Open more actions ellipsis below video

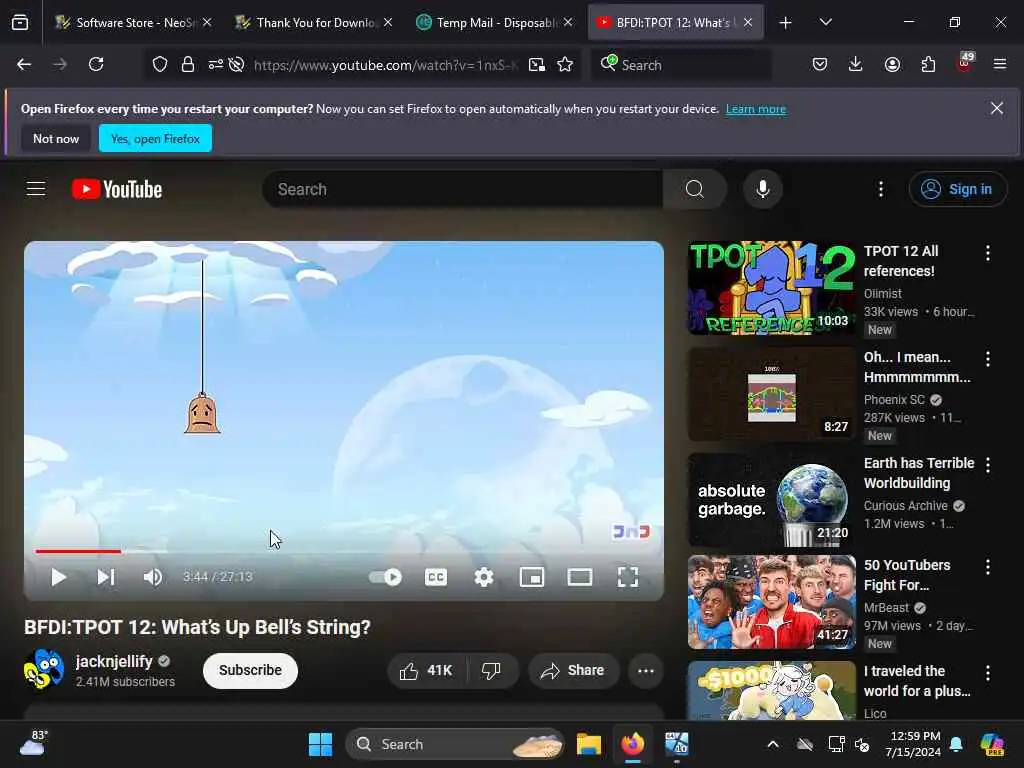pyautogui.click(x=646, y=671)
